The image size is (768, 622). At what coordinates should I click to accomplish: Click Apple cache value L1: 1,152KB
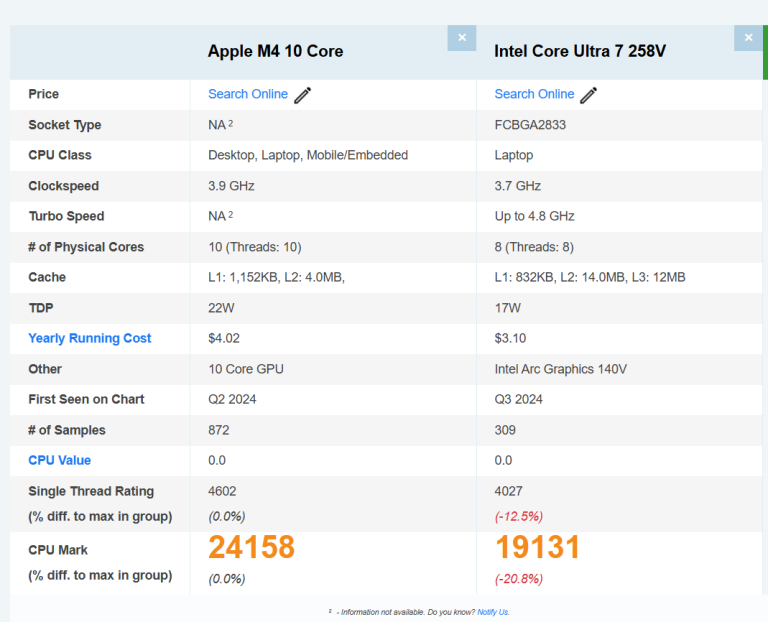click(x=276, y=277)
